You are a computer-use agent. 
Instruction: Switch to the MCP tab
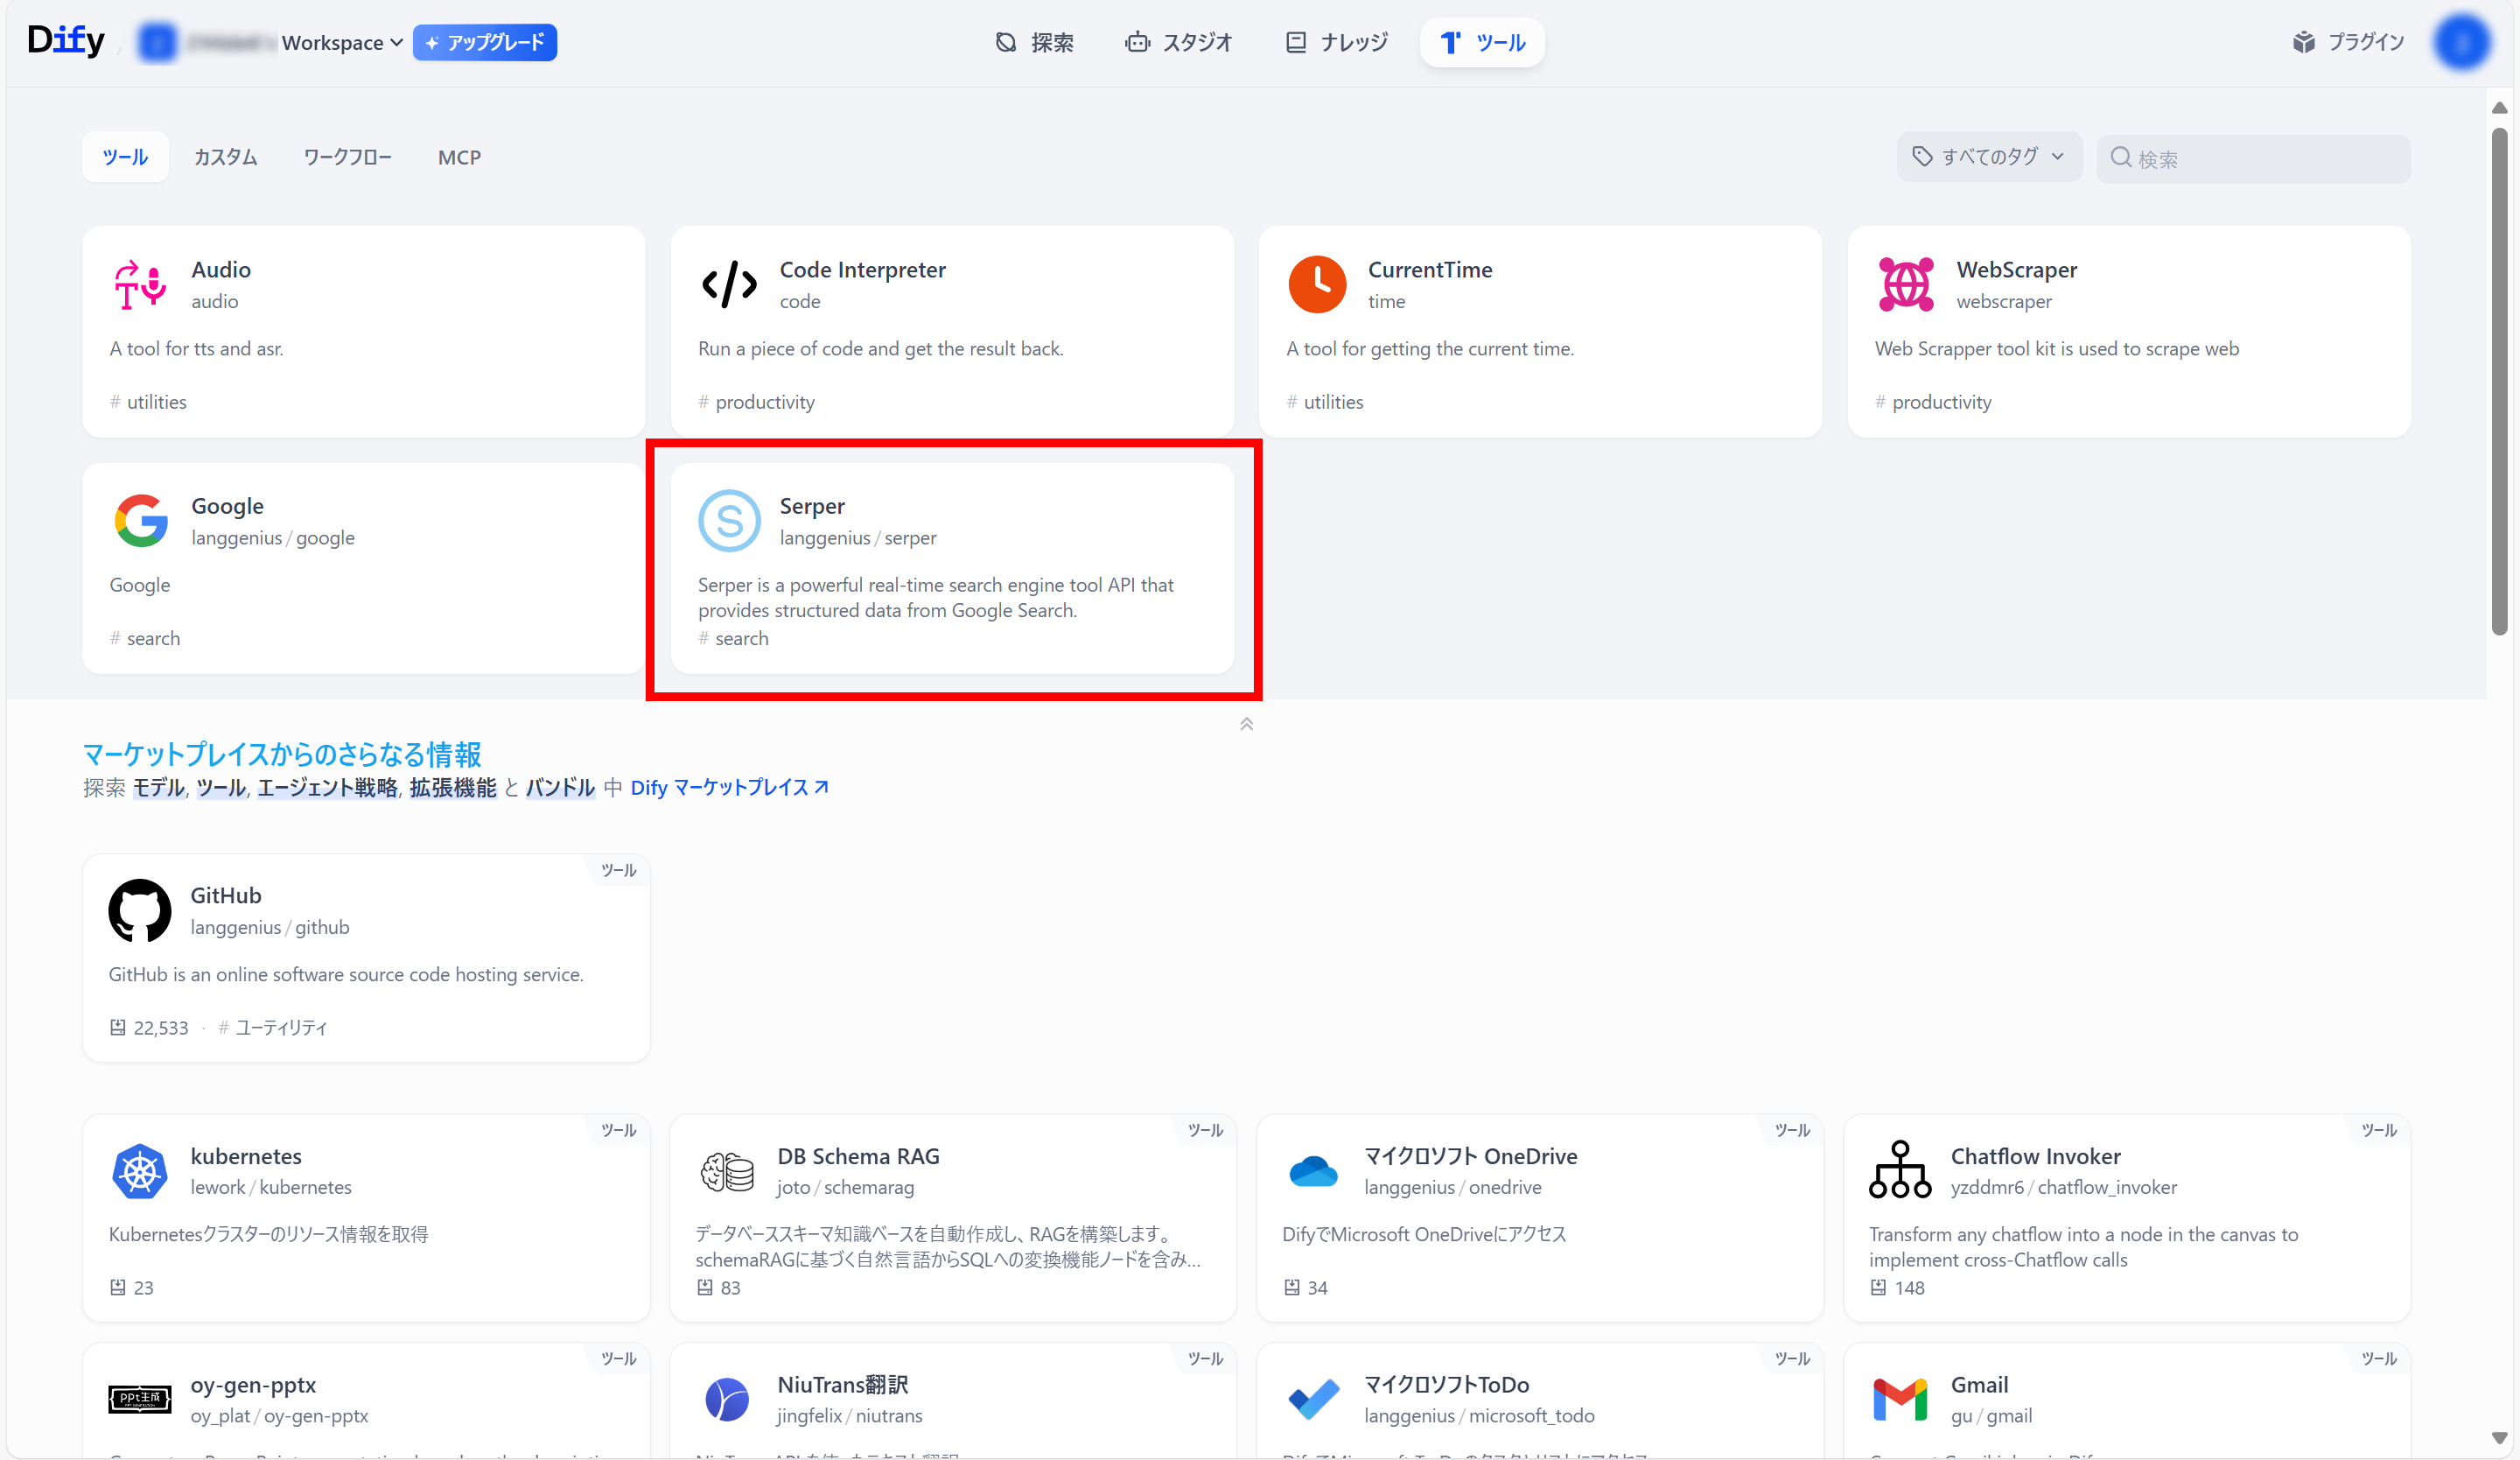point(459,157)
